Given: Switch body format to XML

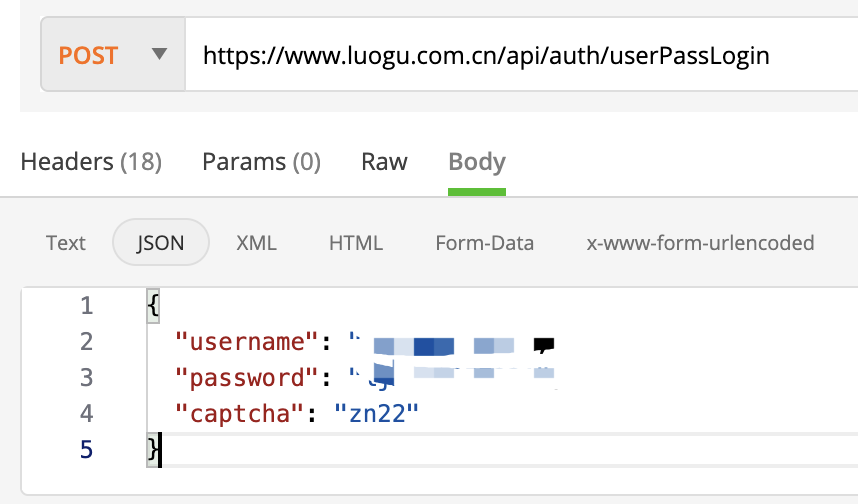Looking at the screenshot, I should point(256,242).
